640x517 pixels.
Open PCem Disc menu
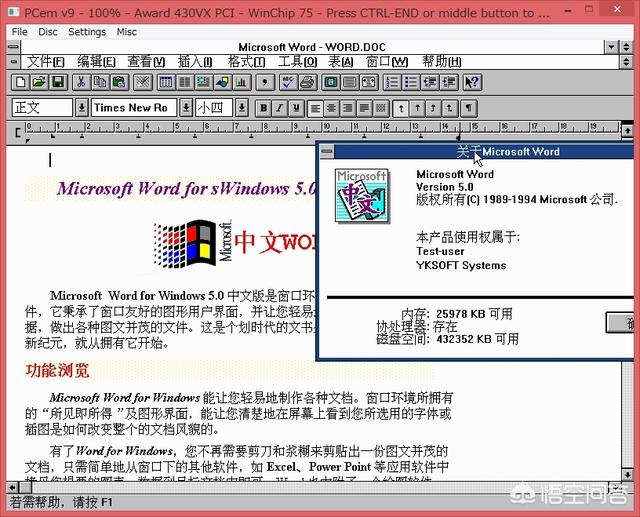(48, 32)
